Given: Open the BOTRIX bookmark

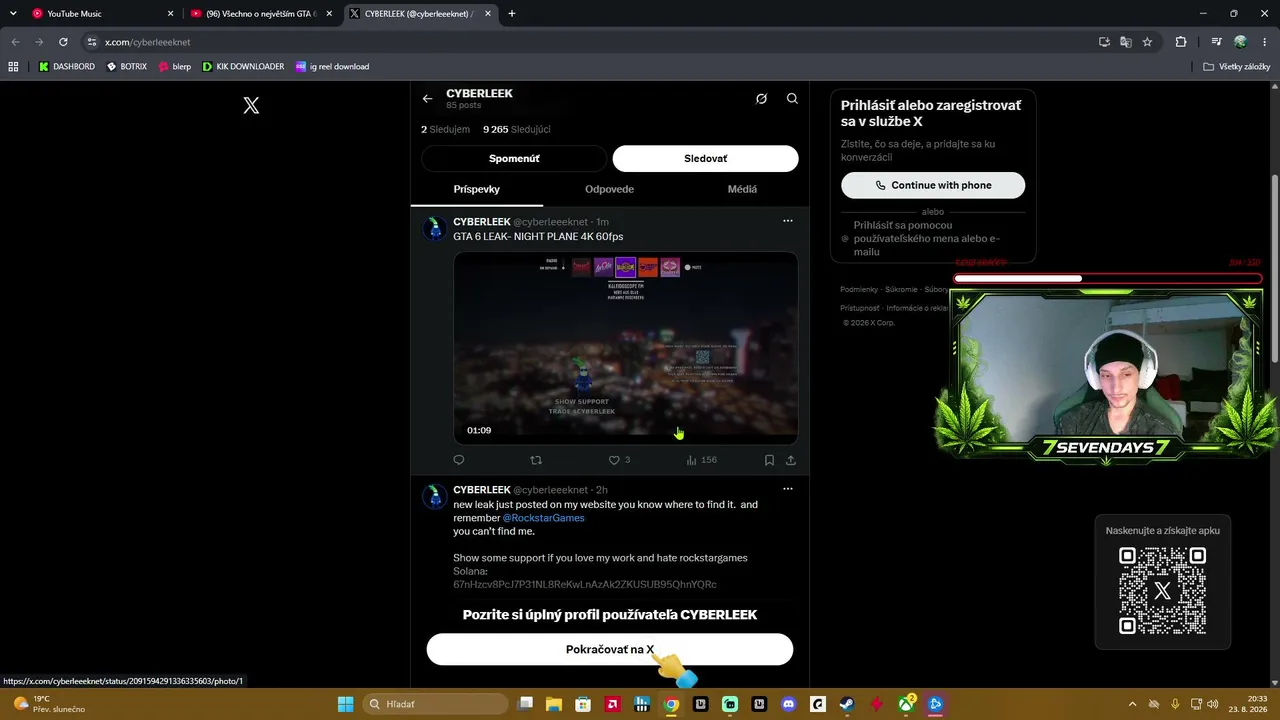Looking at the screenshot, I should 127,67.
